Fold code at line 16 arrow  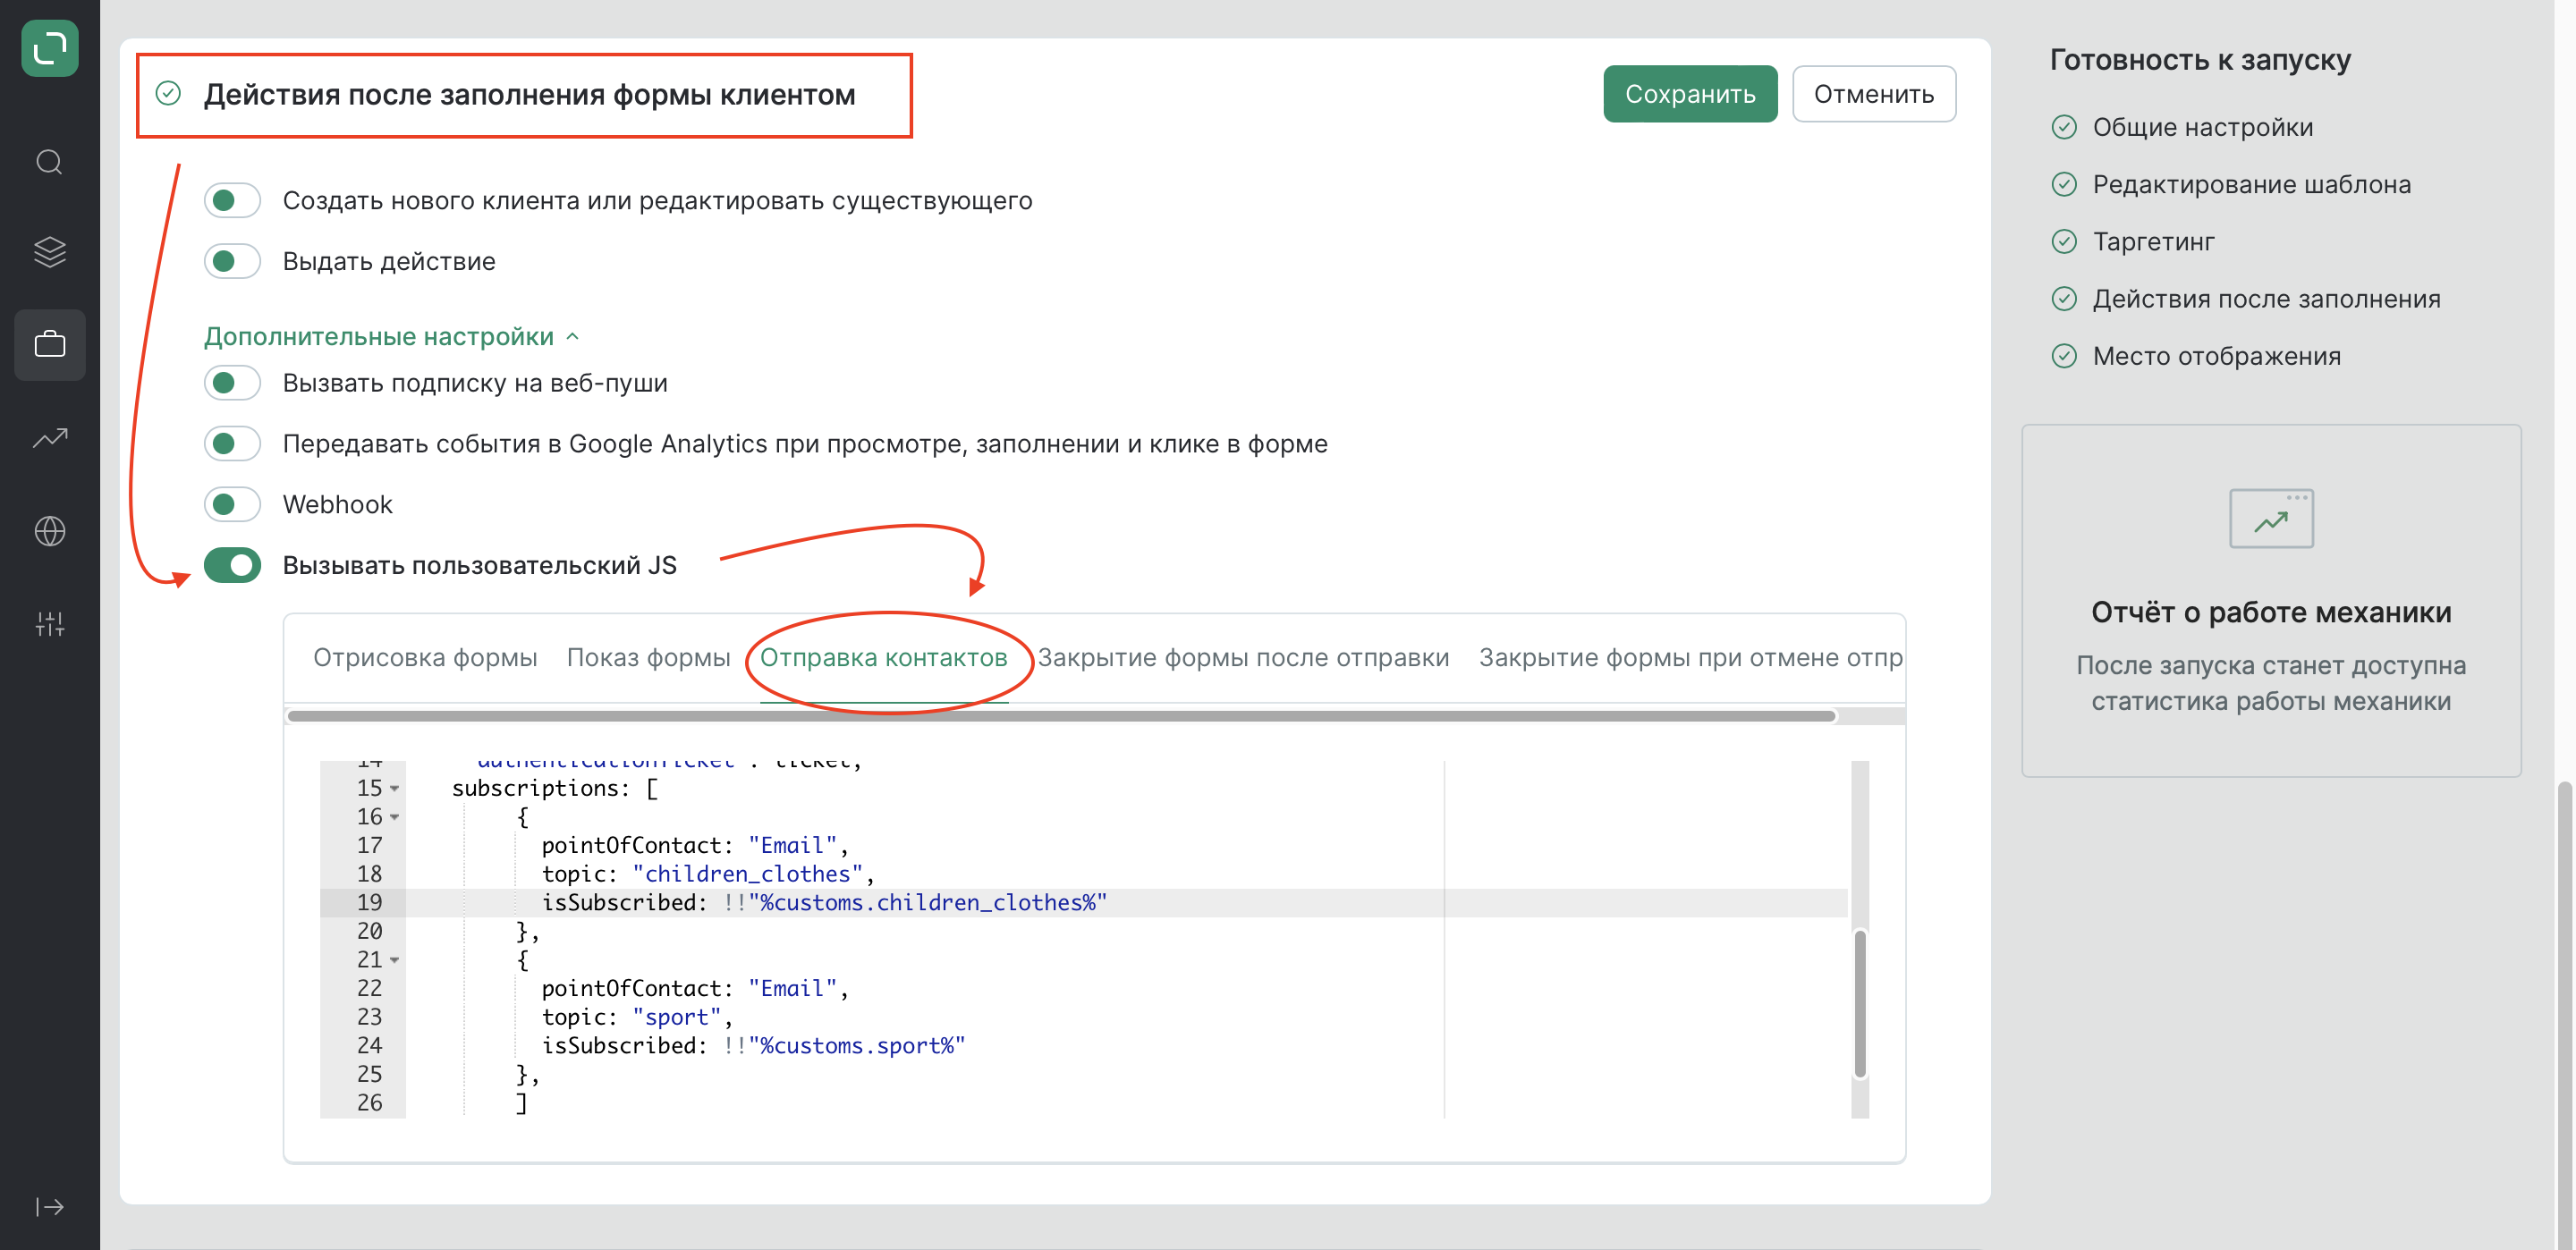click(x=395, y=817)
